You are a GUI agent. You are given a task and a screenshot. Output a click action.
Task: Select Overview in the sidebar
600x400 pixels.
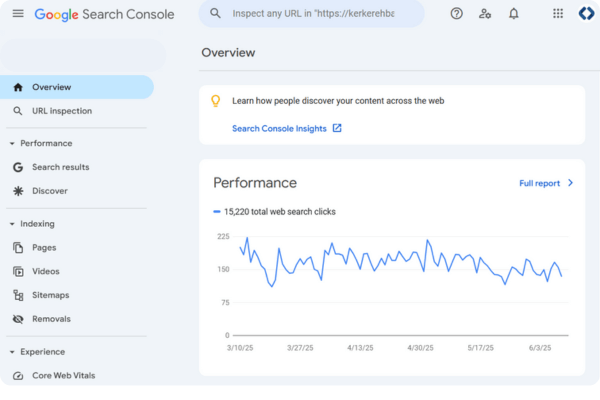[x=77, y=87]
